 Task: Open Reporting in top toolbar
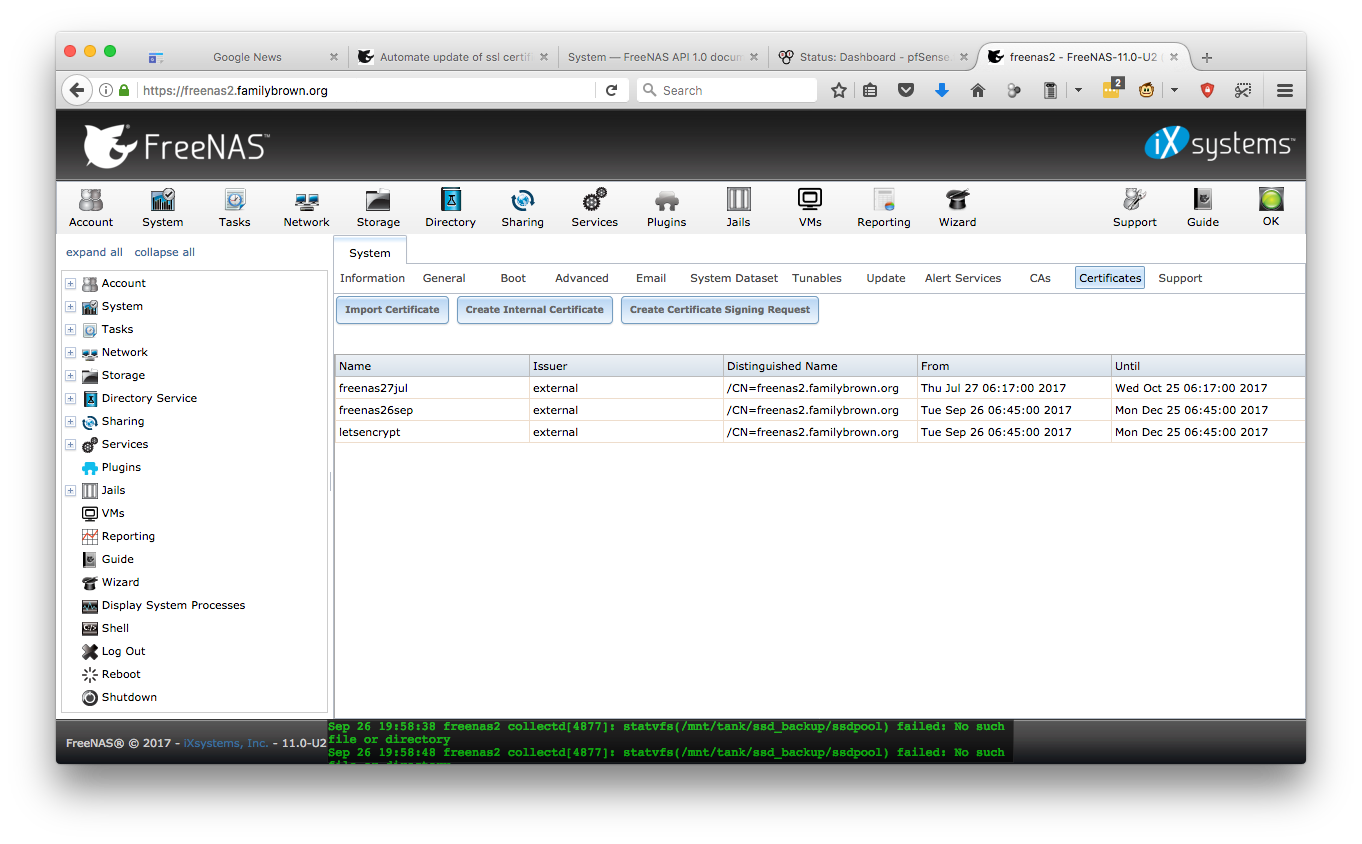884,208
